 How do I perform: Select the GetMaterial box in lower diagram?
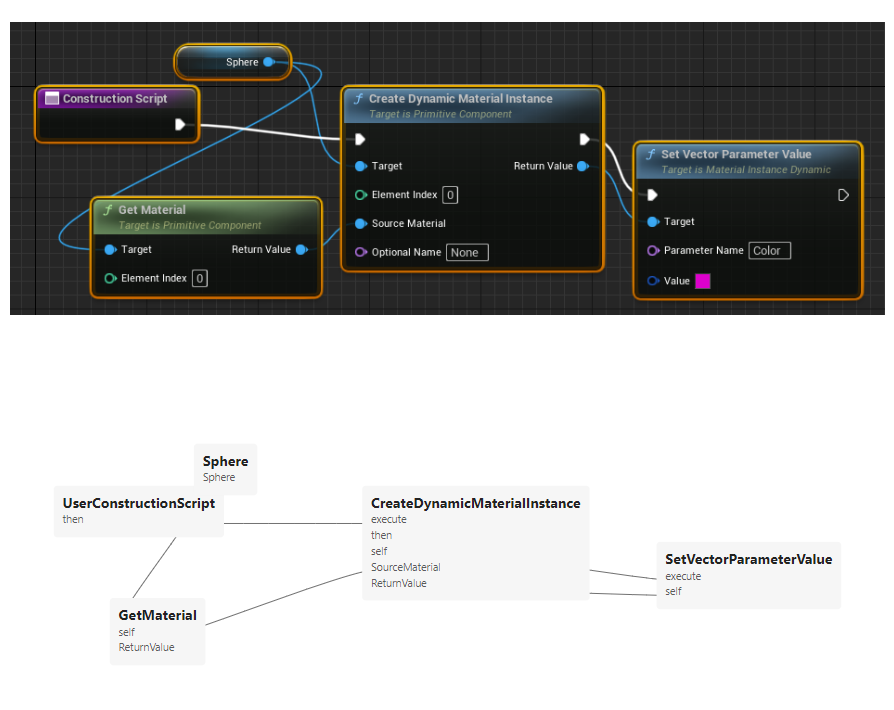point(157,630)
